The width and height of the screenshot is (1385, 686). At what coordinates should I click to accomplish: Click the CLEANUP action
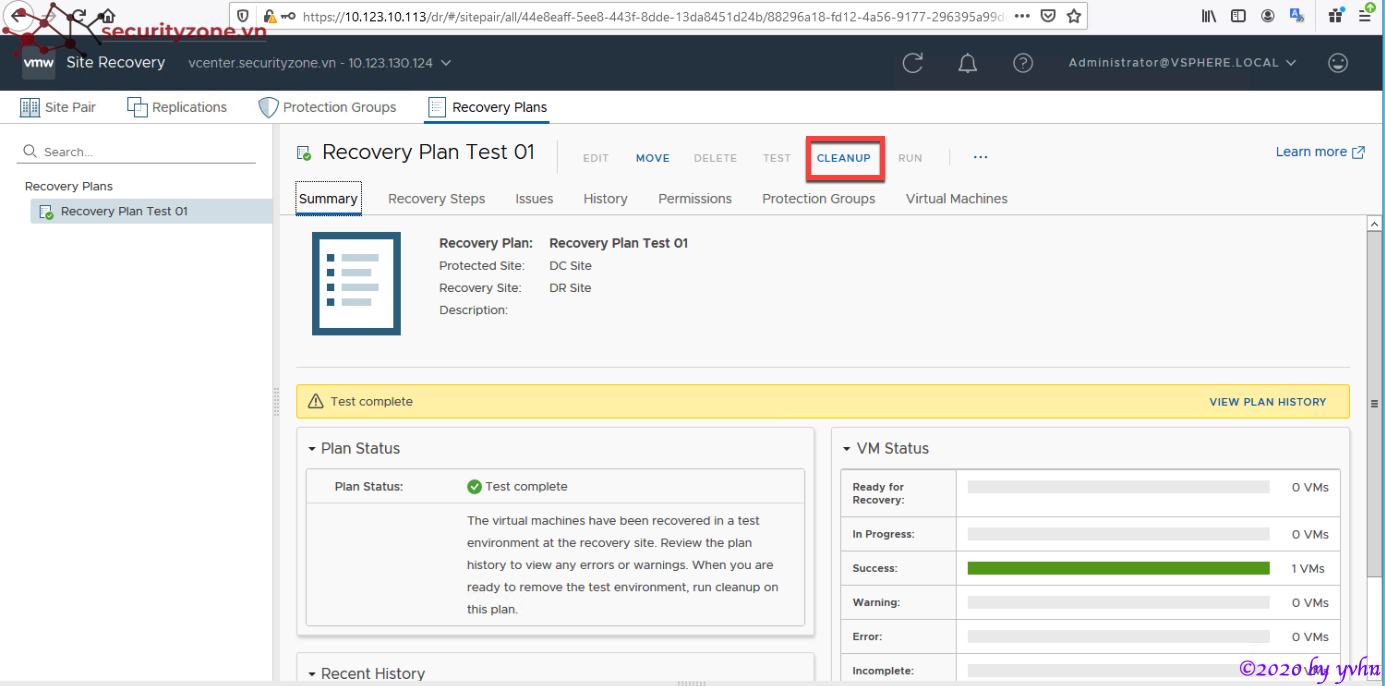(x=844, y=158)
